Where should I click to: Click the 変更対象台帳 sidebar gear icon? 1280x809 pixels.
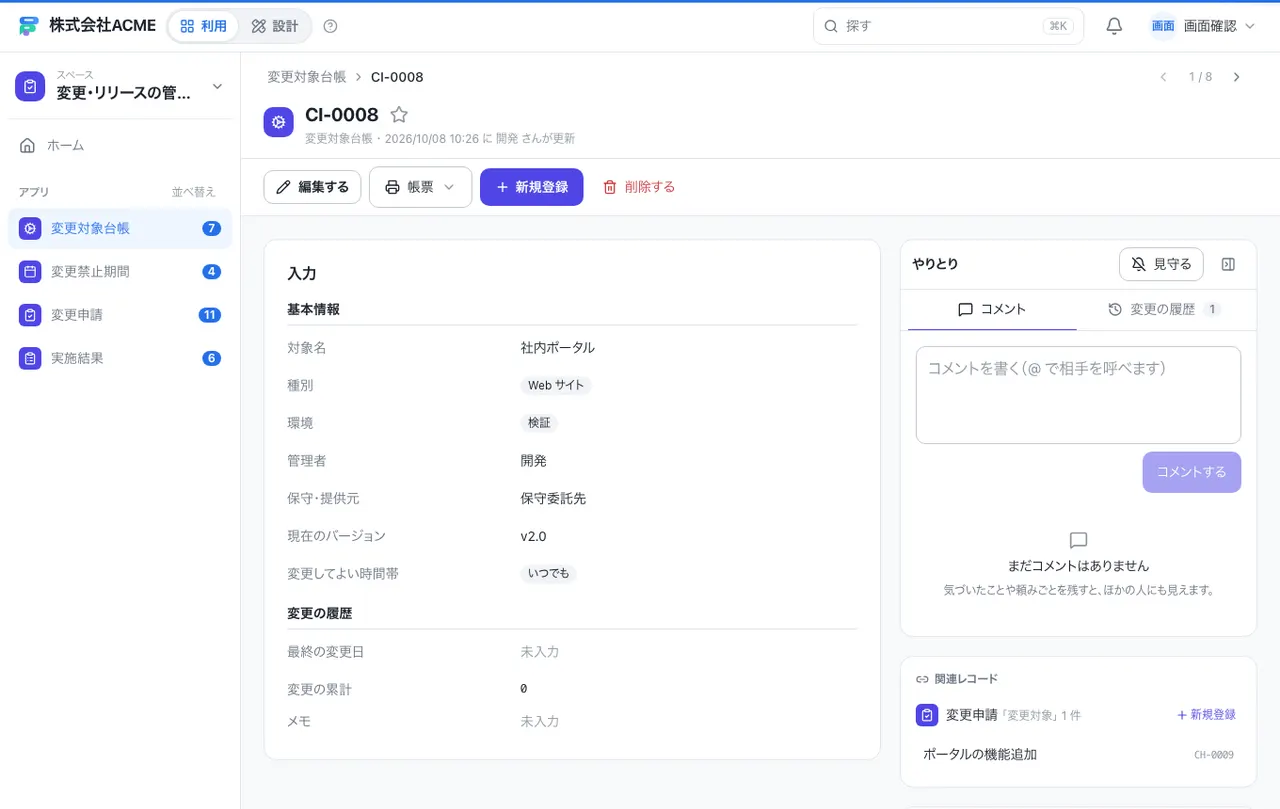pos(30,228)
